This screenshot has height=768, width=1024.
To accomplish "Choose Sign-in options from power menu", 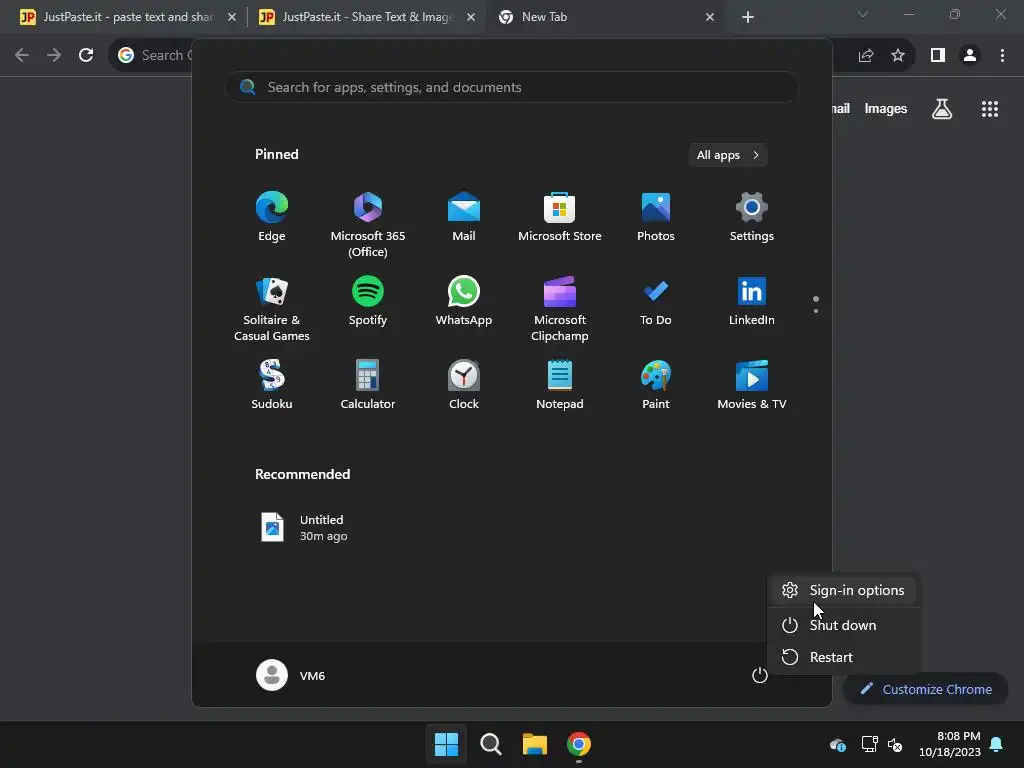I will click(843, 590).
